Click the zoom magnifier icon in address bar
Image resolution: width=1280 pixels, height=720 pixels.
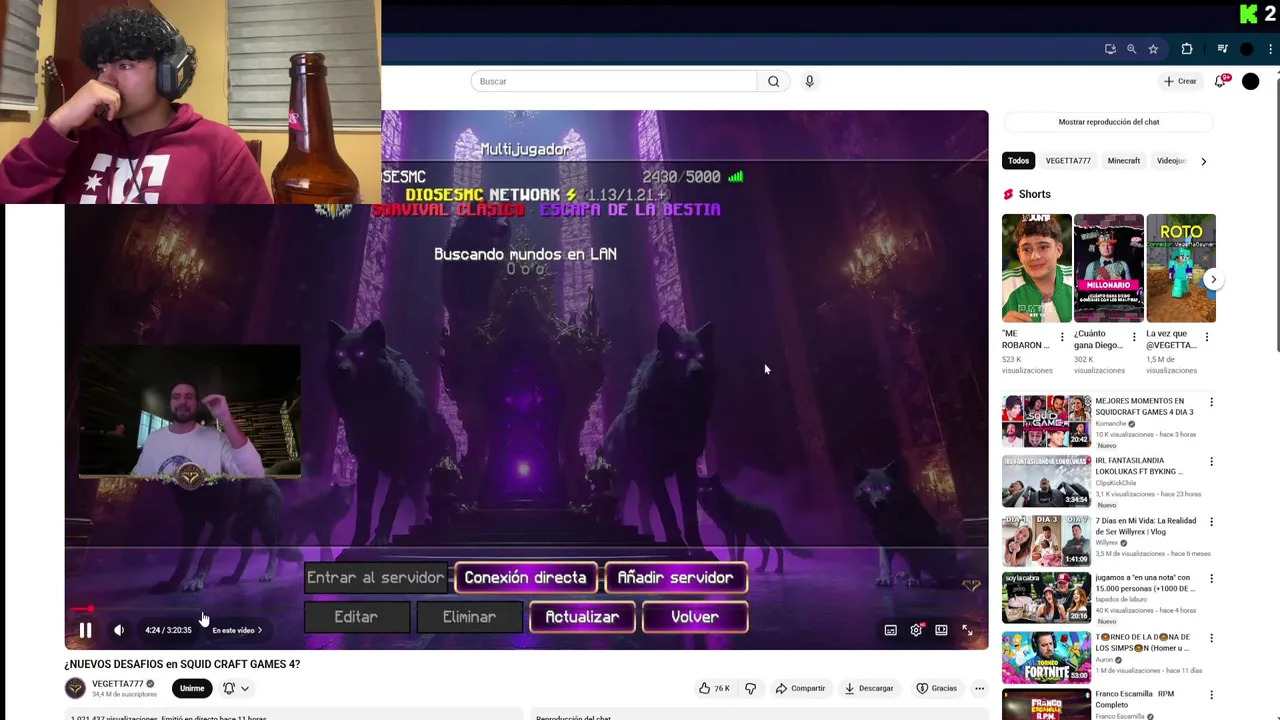point(1131,49)
